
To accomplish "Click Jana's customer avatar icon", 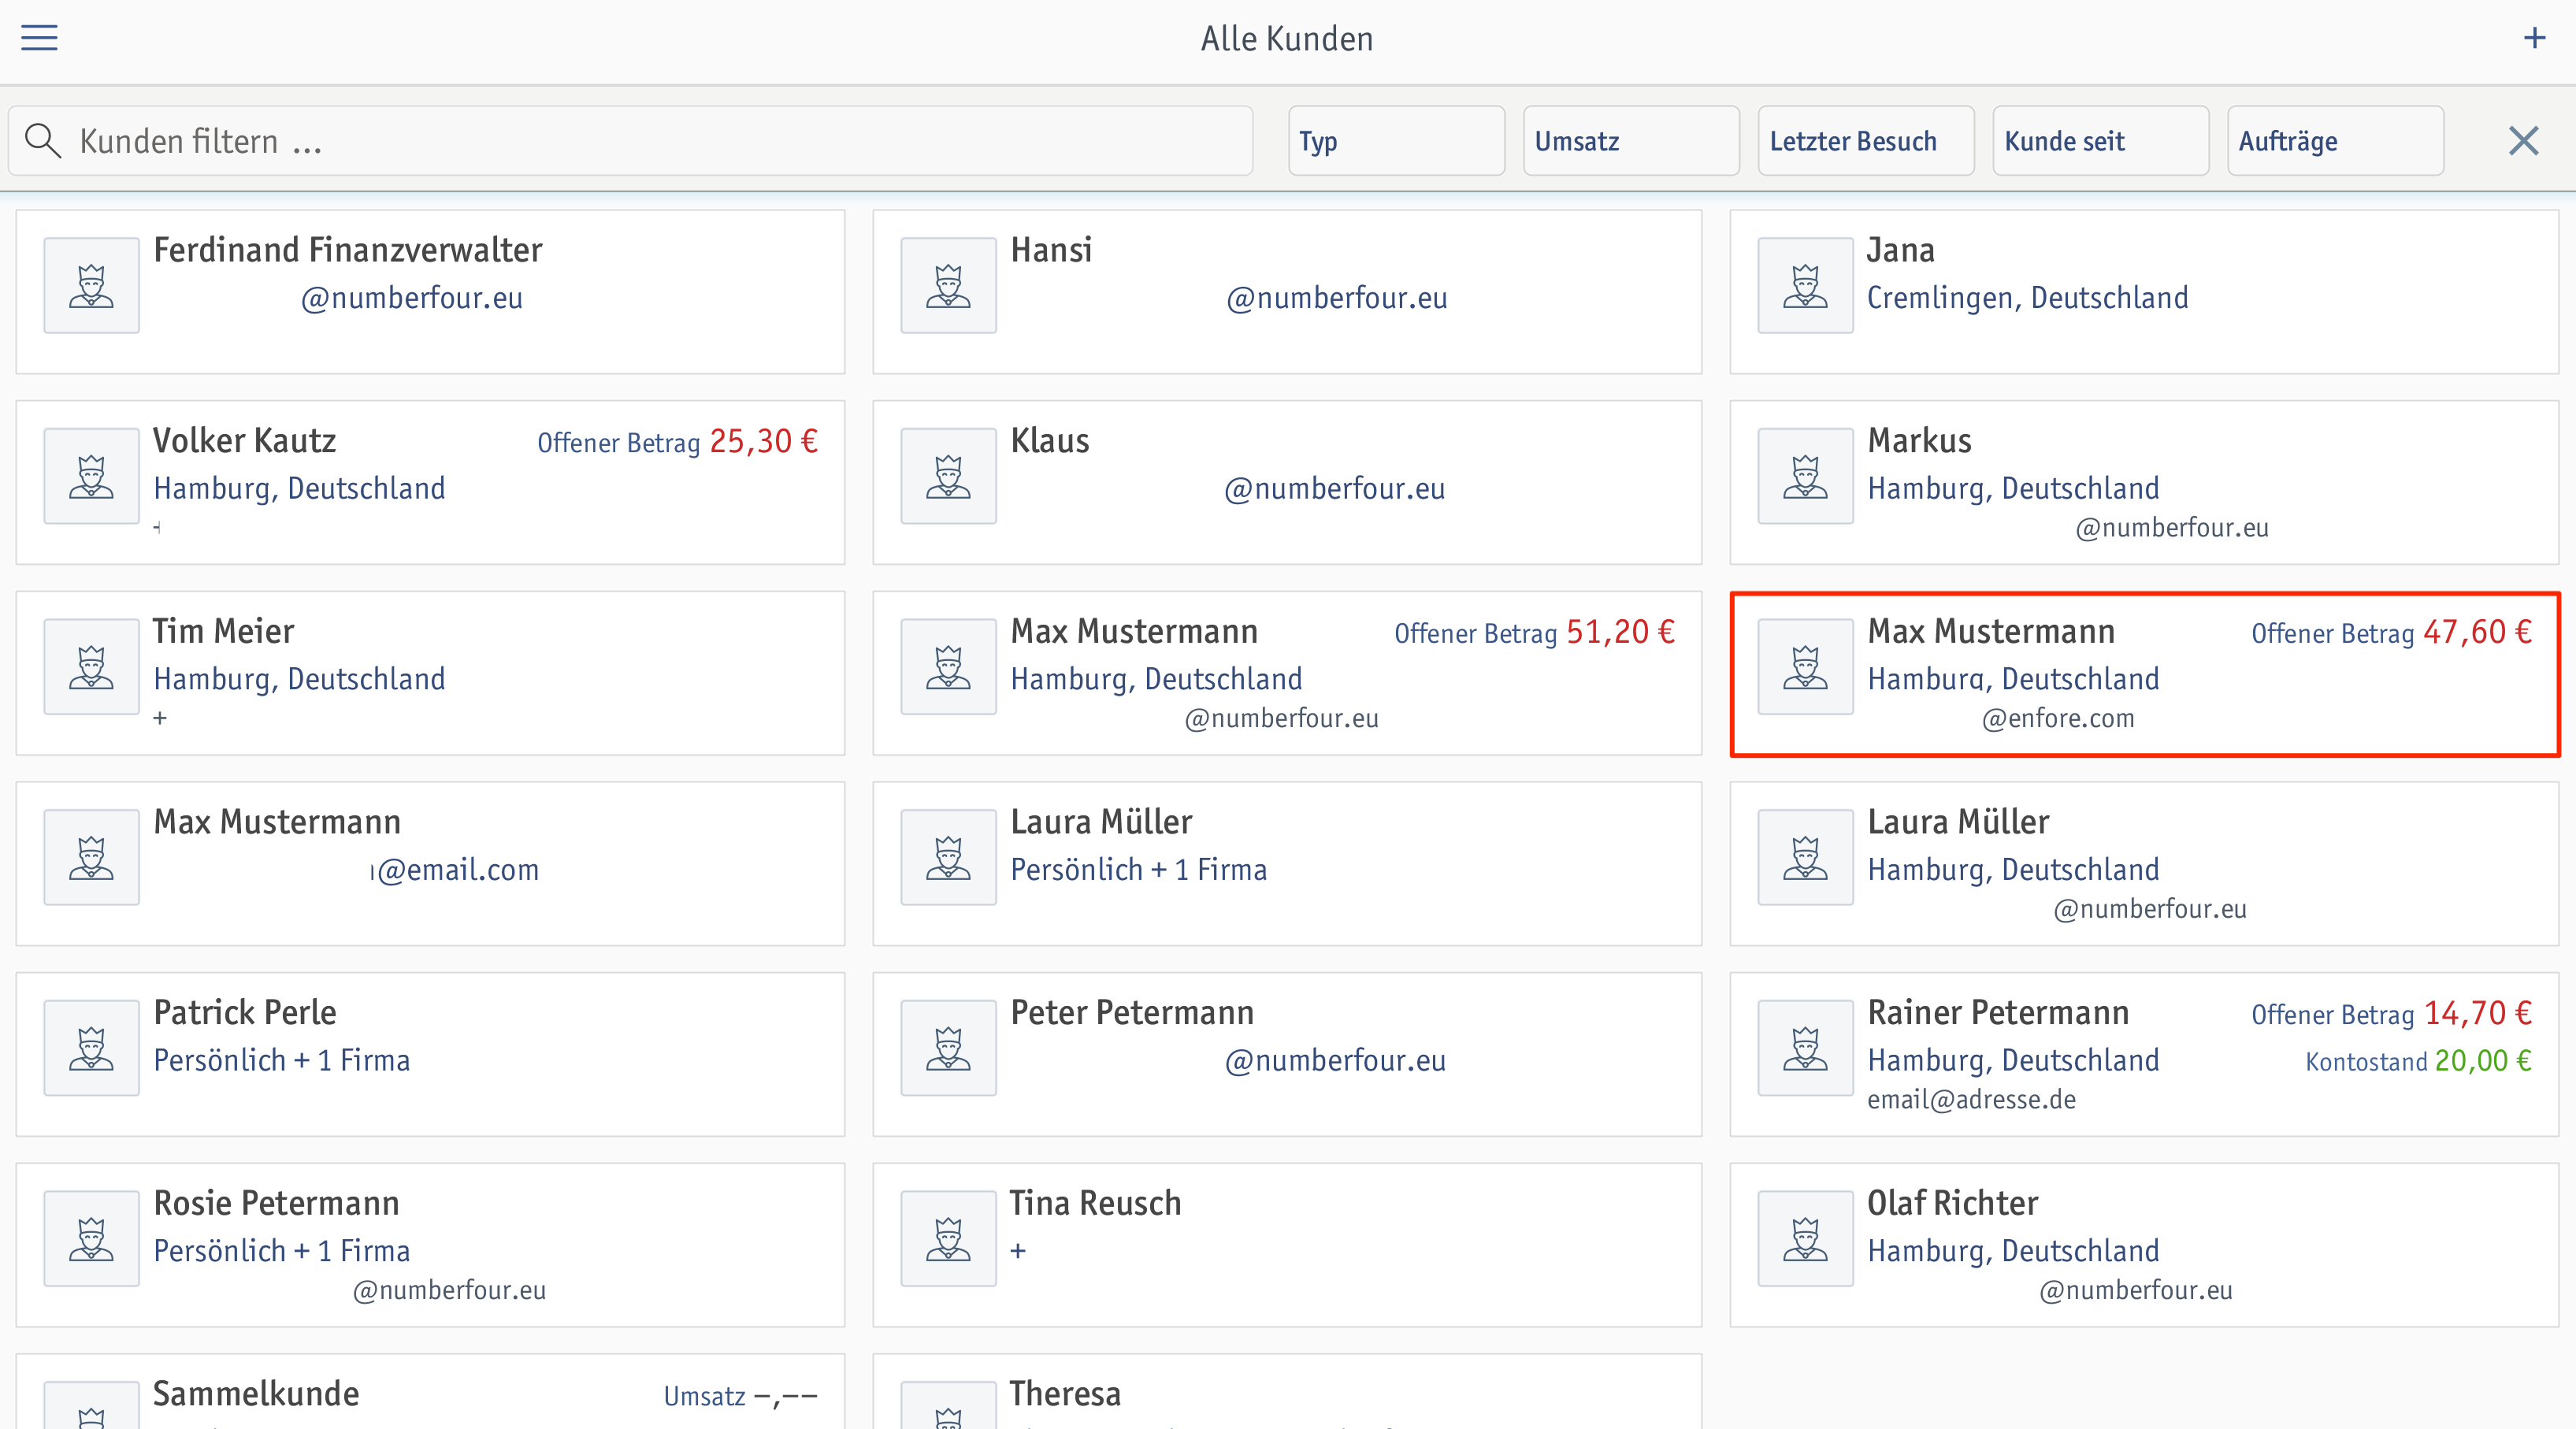I will [1805, 285].
